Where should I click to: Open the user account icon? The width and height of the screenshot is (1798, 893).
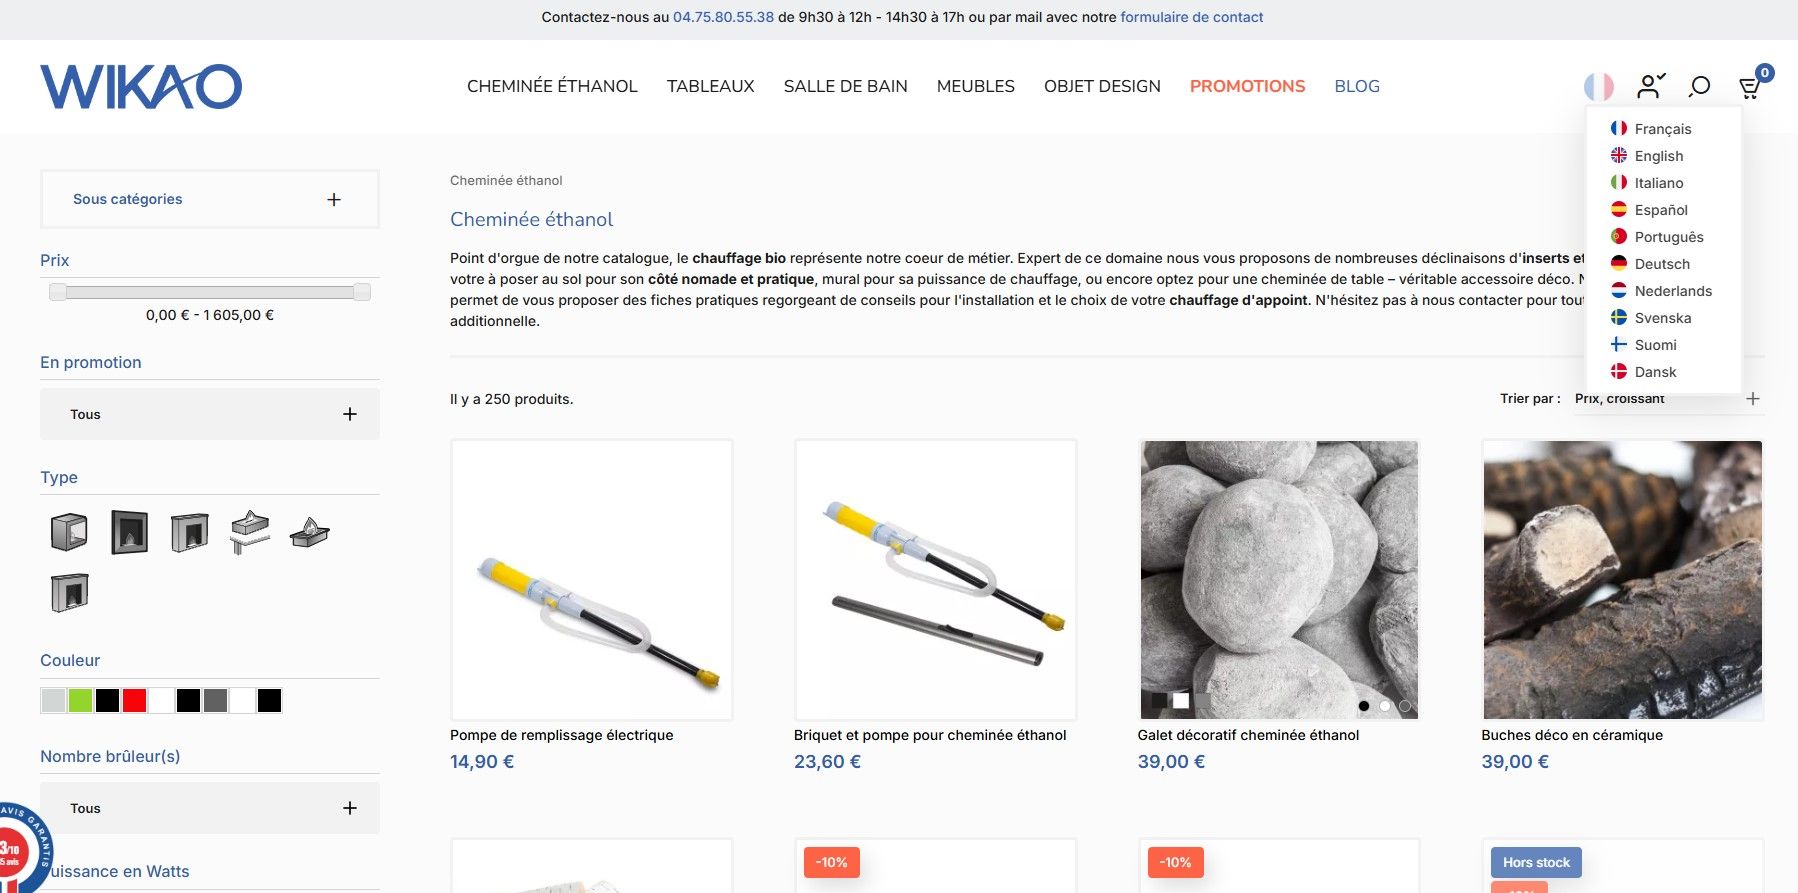click(1650, 86)
